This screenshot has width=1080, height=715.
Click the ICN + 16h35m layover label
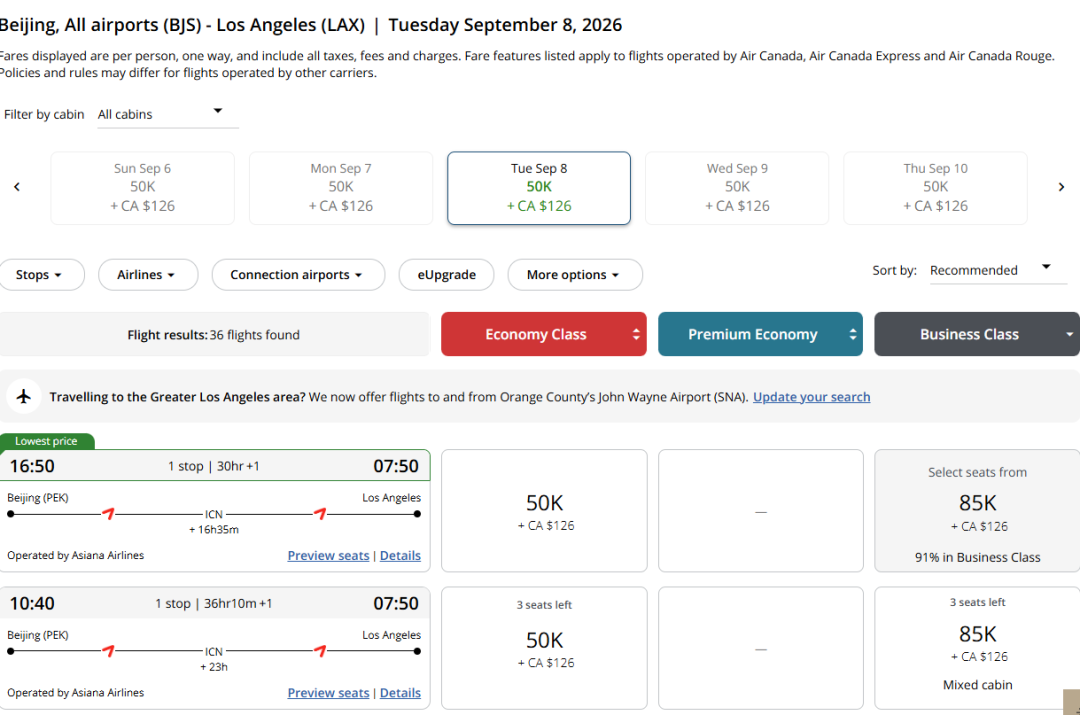click(214, 521)
